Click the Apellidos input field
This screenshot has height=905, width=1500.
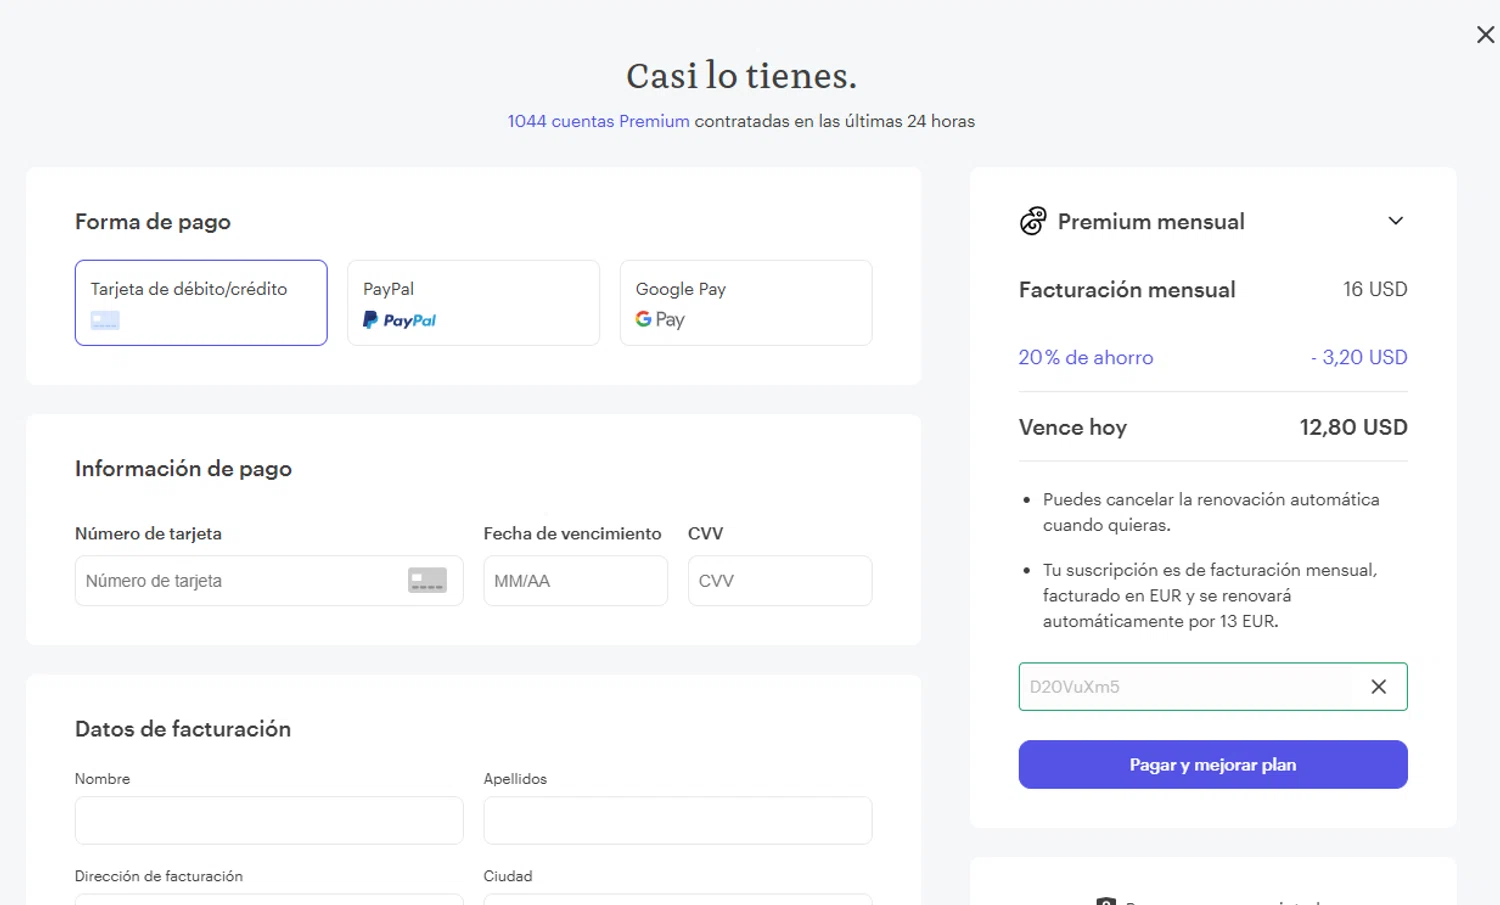(678, 820)
